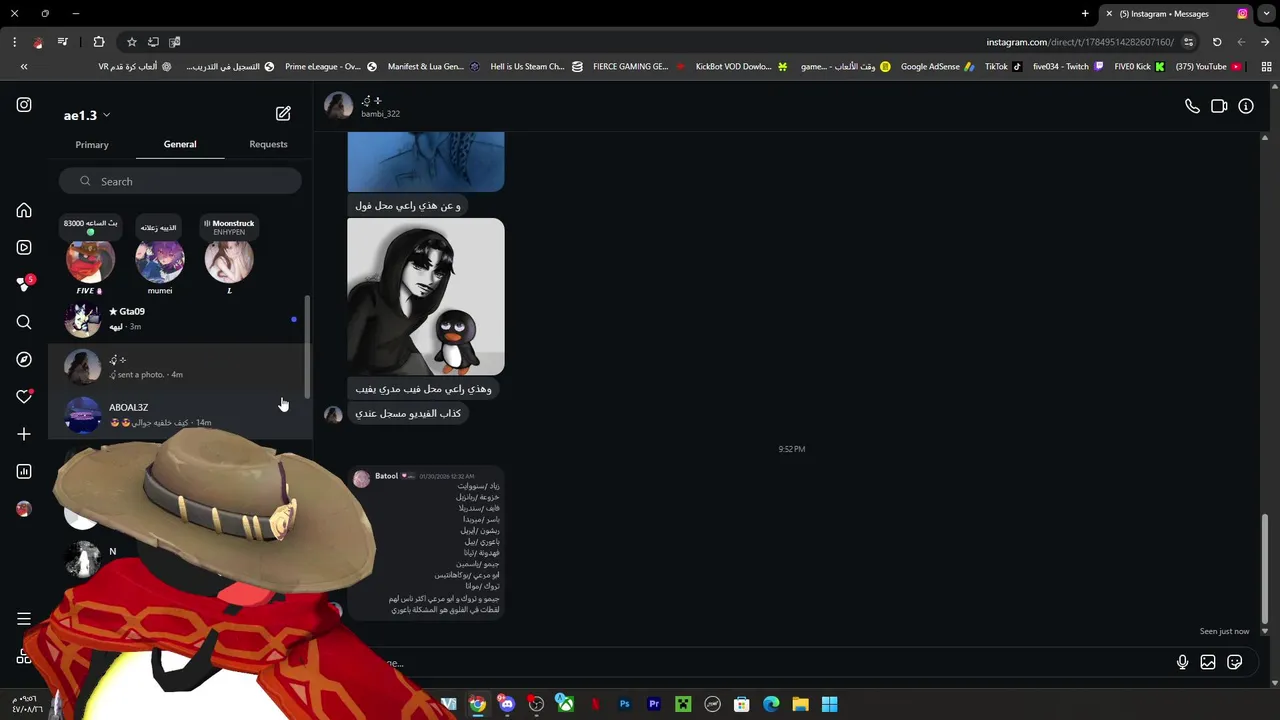Open the ABOAL3Z conversation
Image resolution: width=1280 pixels, height=720 pixels.
(180, 414)
